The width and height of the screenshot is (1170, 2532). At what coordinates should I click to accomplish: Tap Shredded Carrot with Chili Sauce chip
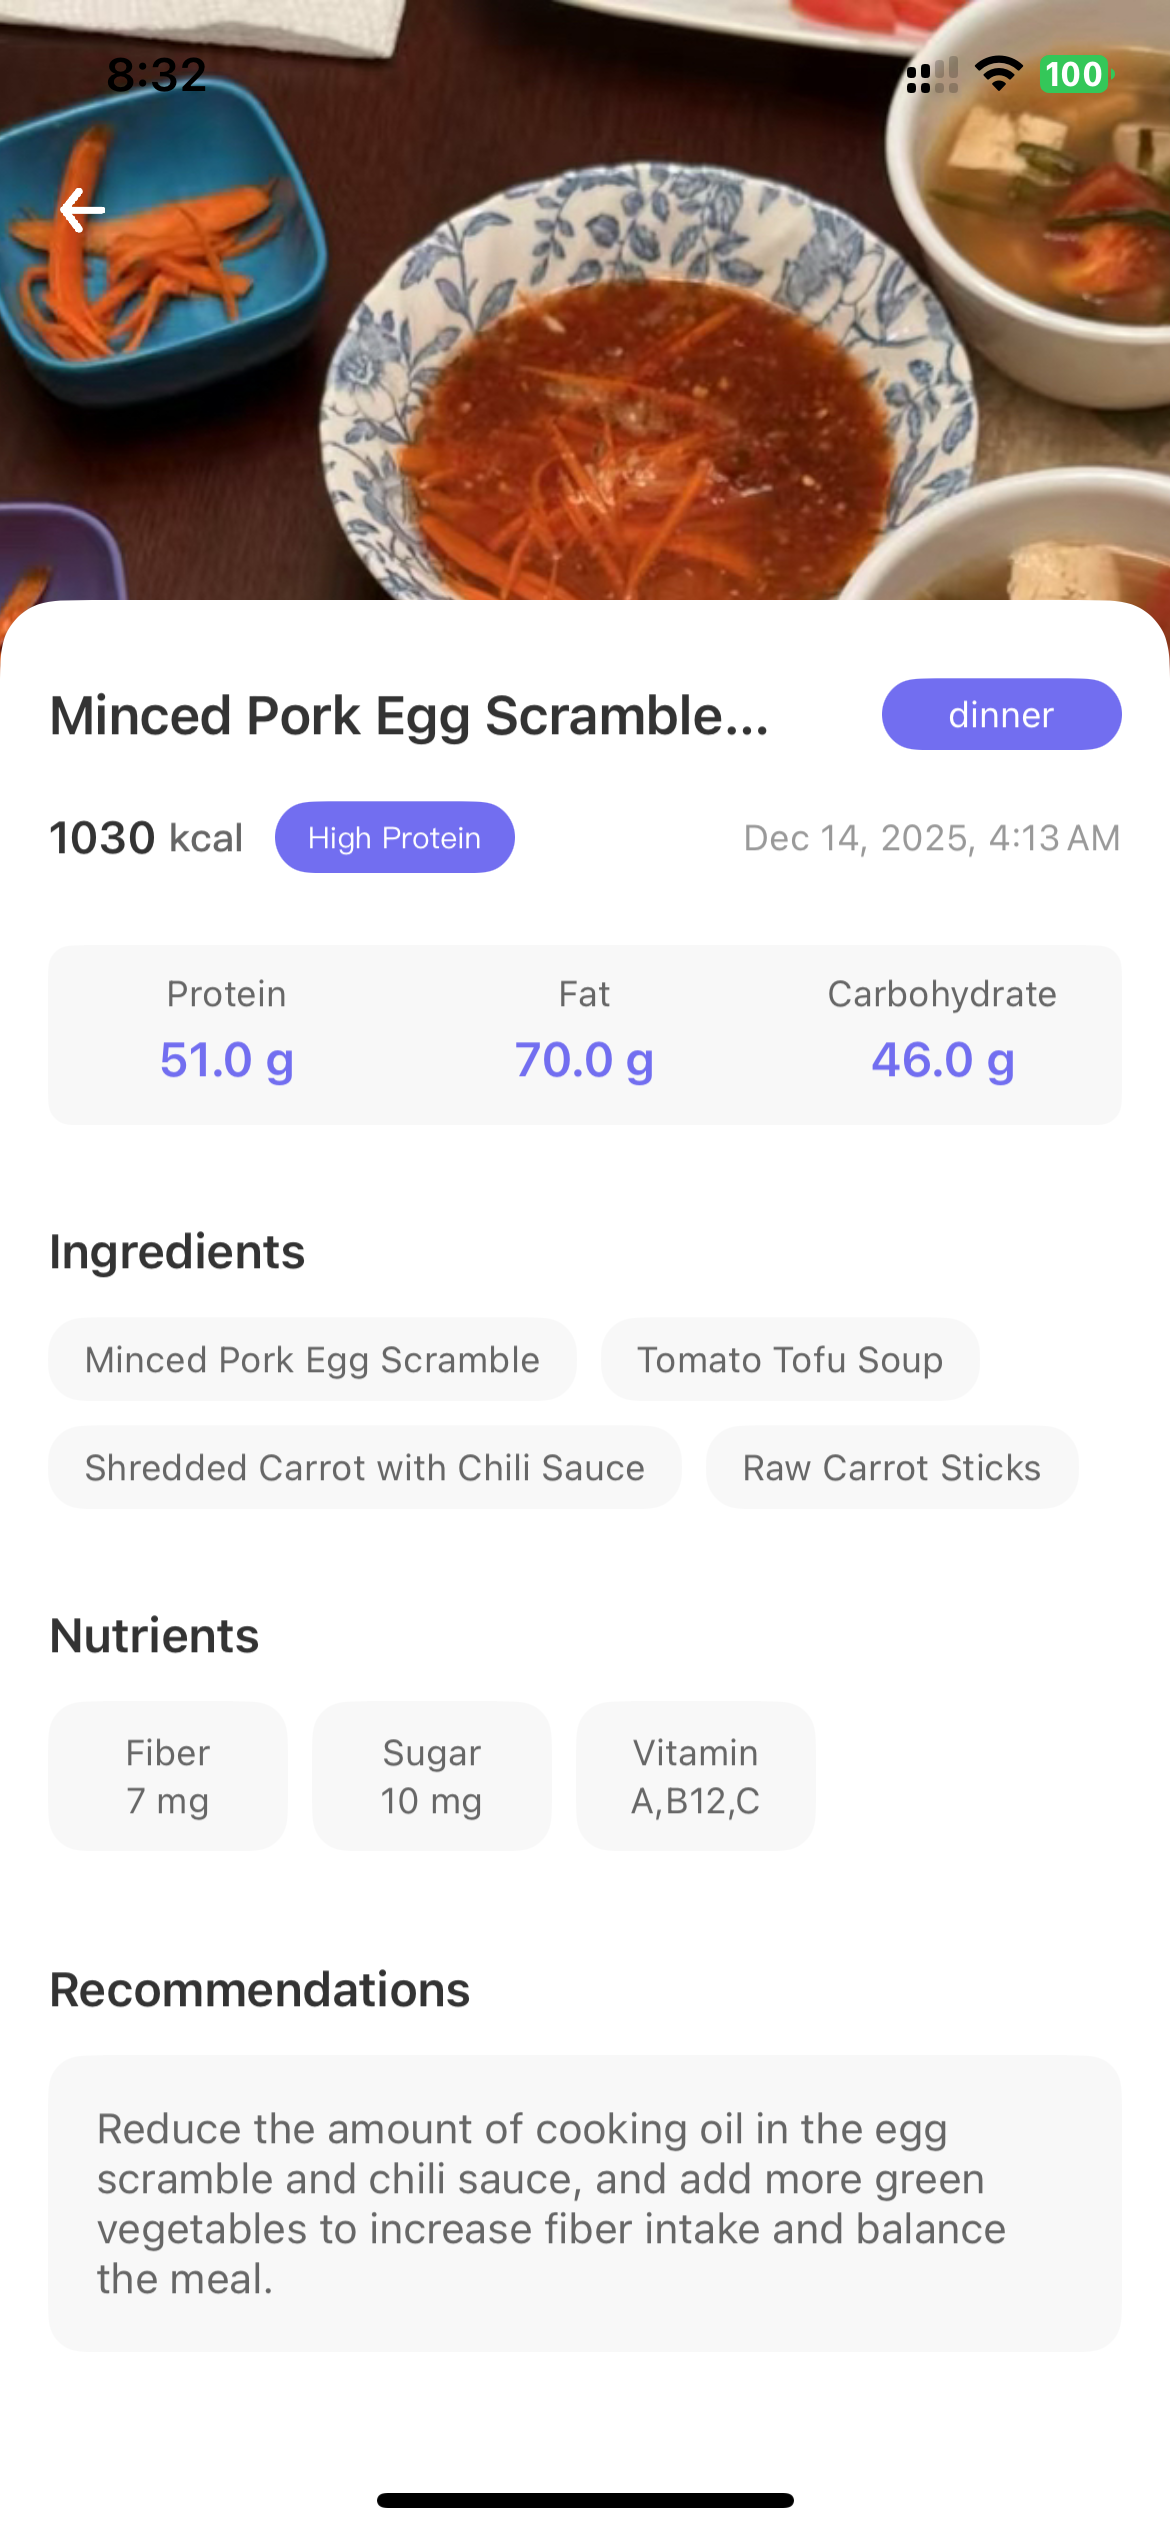tap(365, 1468)
